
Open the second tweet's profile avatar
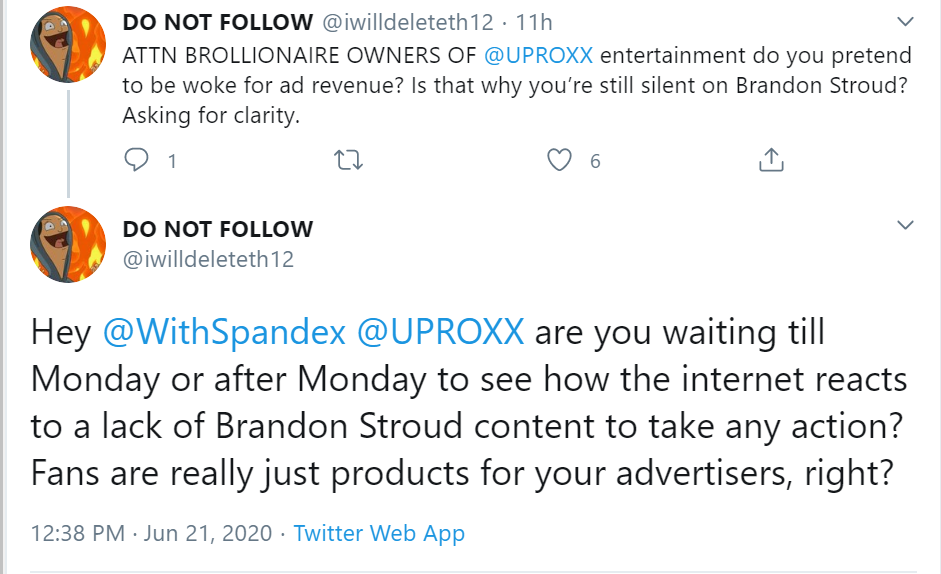coord(69,244)
